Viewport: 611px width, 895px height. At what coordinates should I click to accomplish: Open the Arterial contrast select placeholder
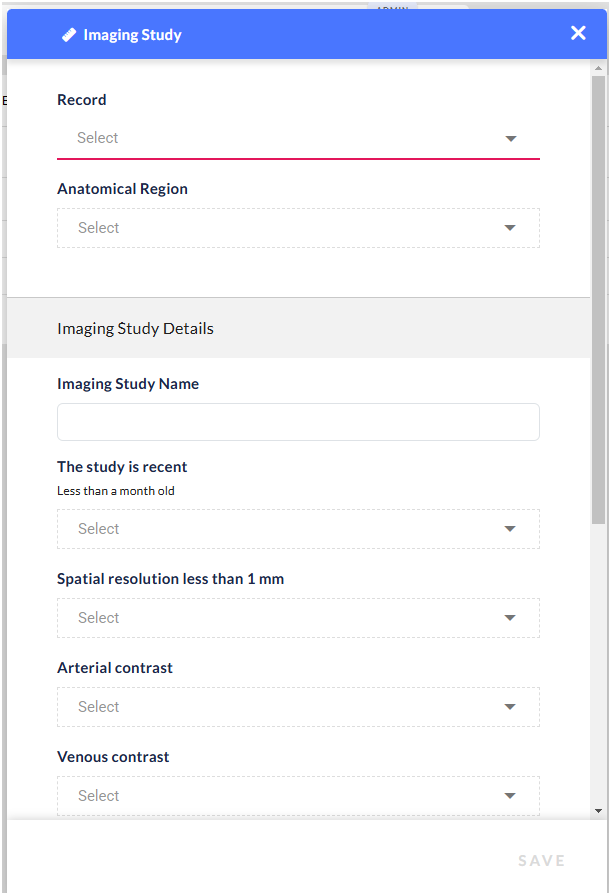click(x=99, y=707)
